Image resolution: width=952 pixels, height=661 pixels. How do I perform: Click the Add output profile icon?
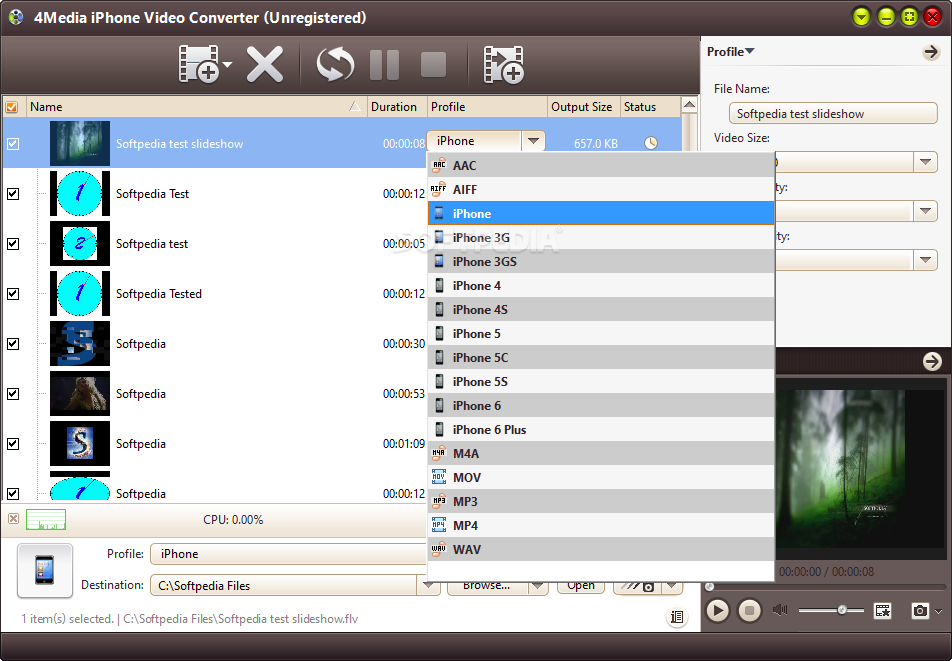click(503, 64)
